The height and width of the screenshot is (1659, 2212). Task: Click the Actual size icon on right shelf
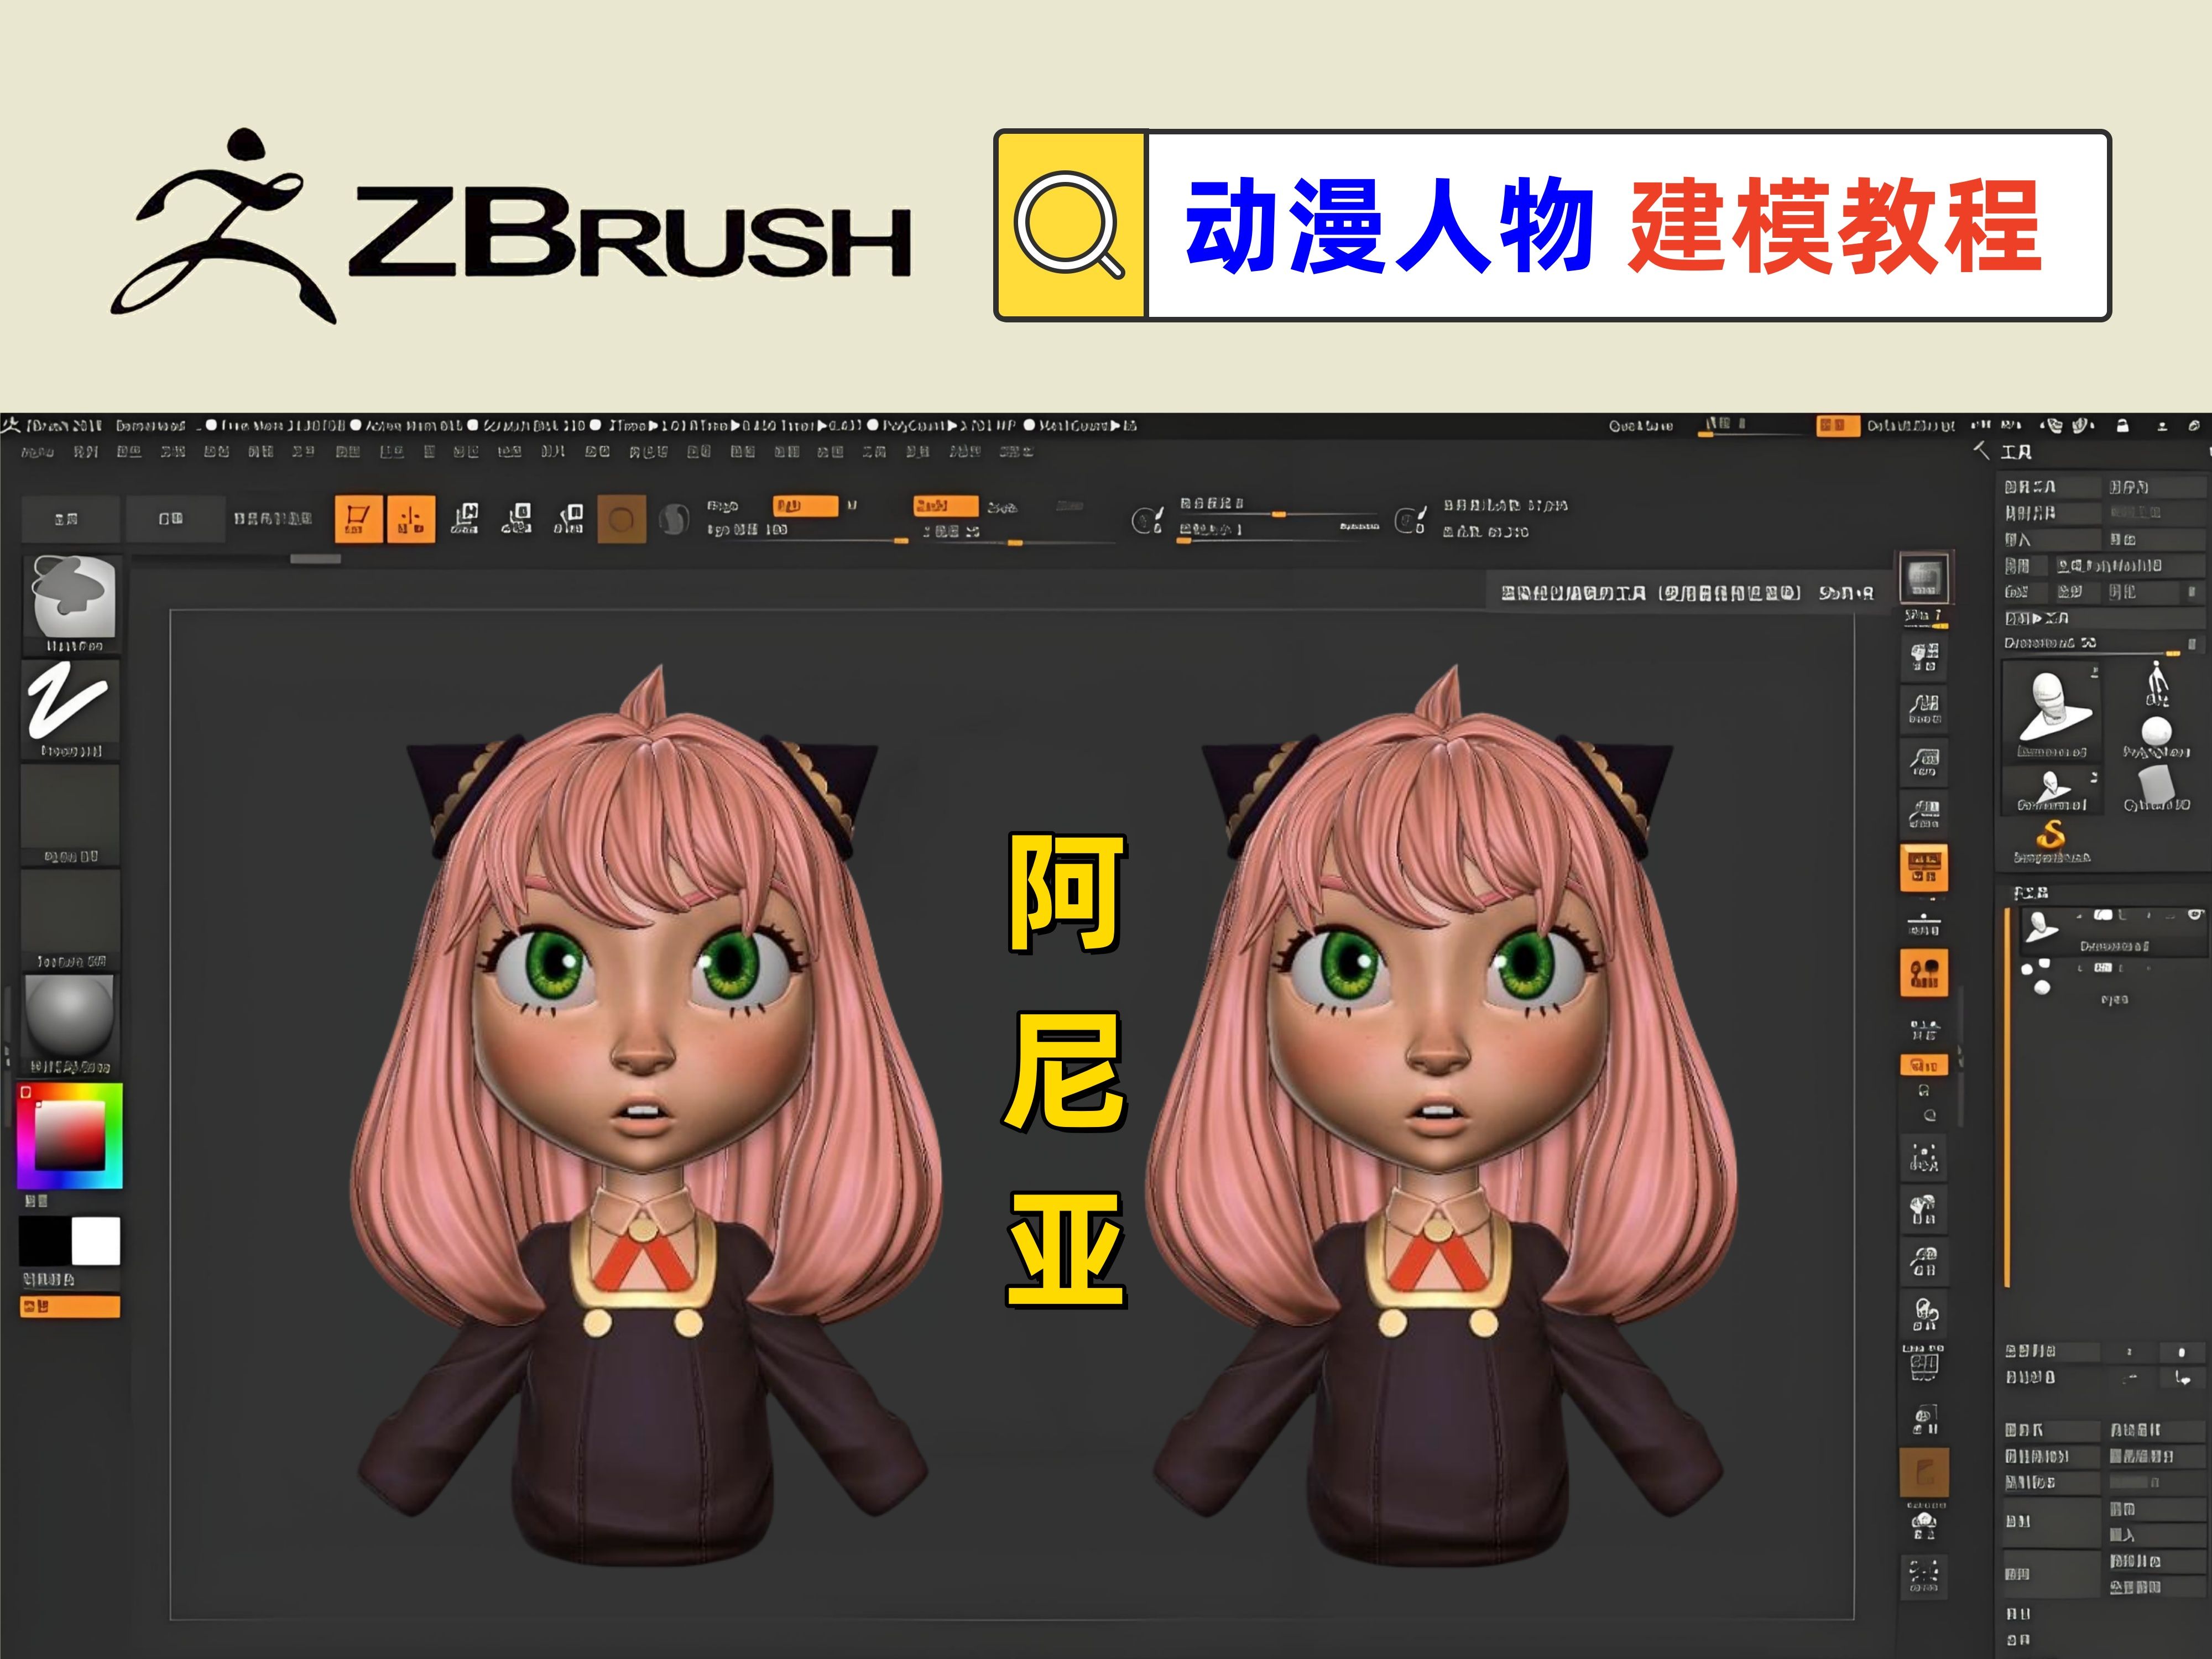[x=1924, y=762]
